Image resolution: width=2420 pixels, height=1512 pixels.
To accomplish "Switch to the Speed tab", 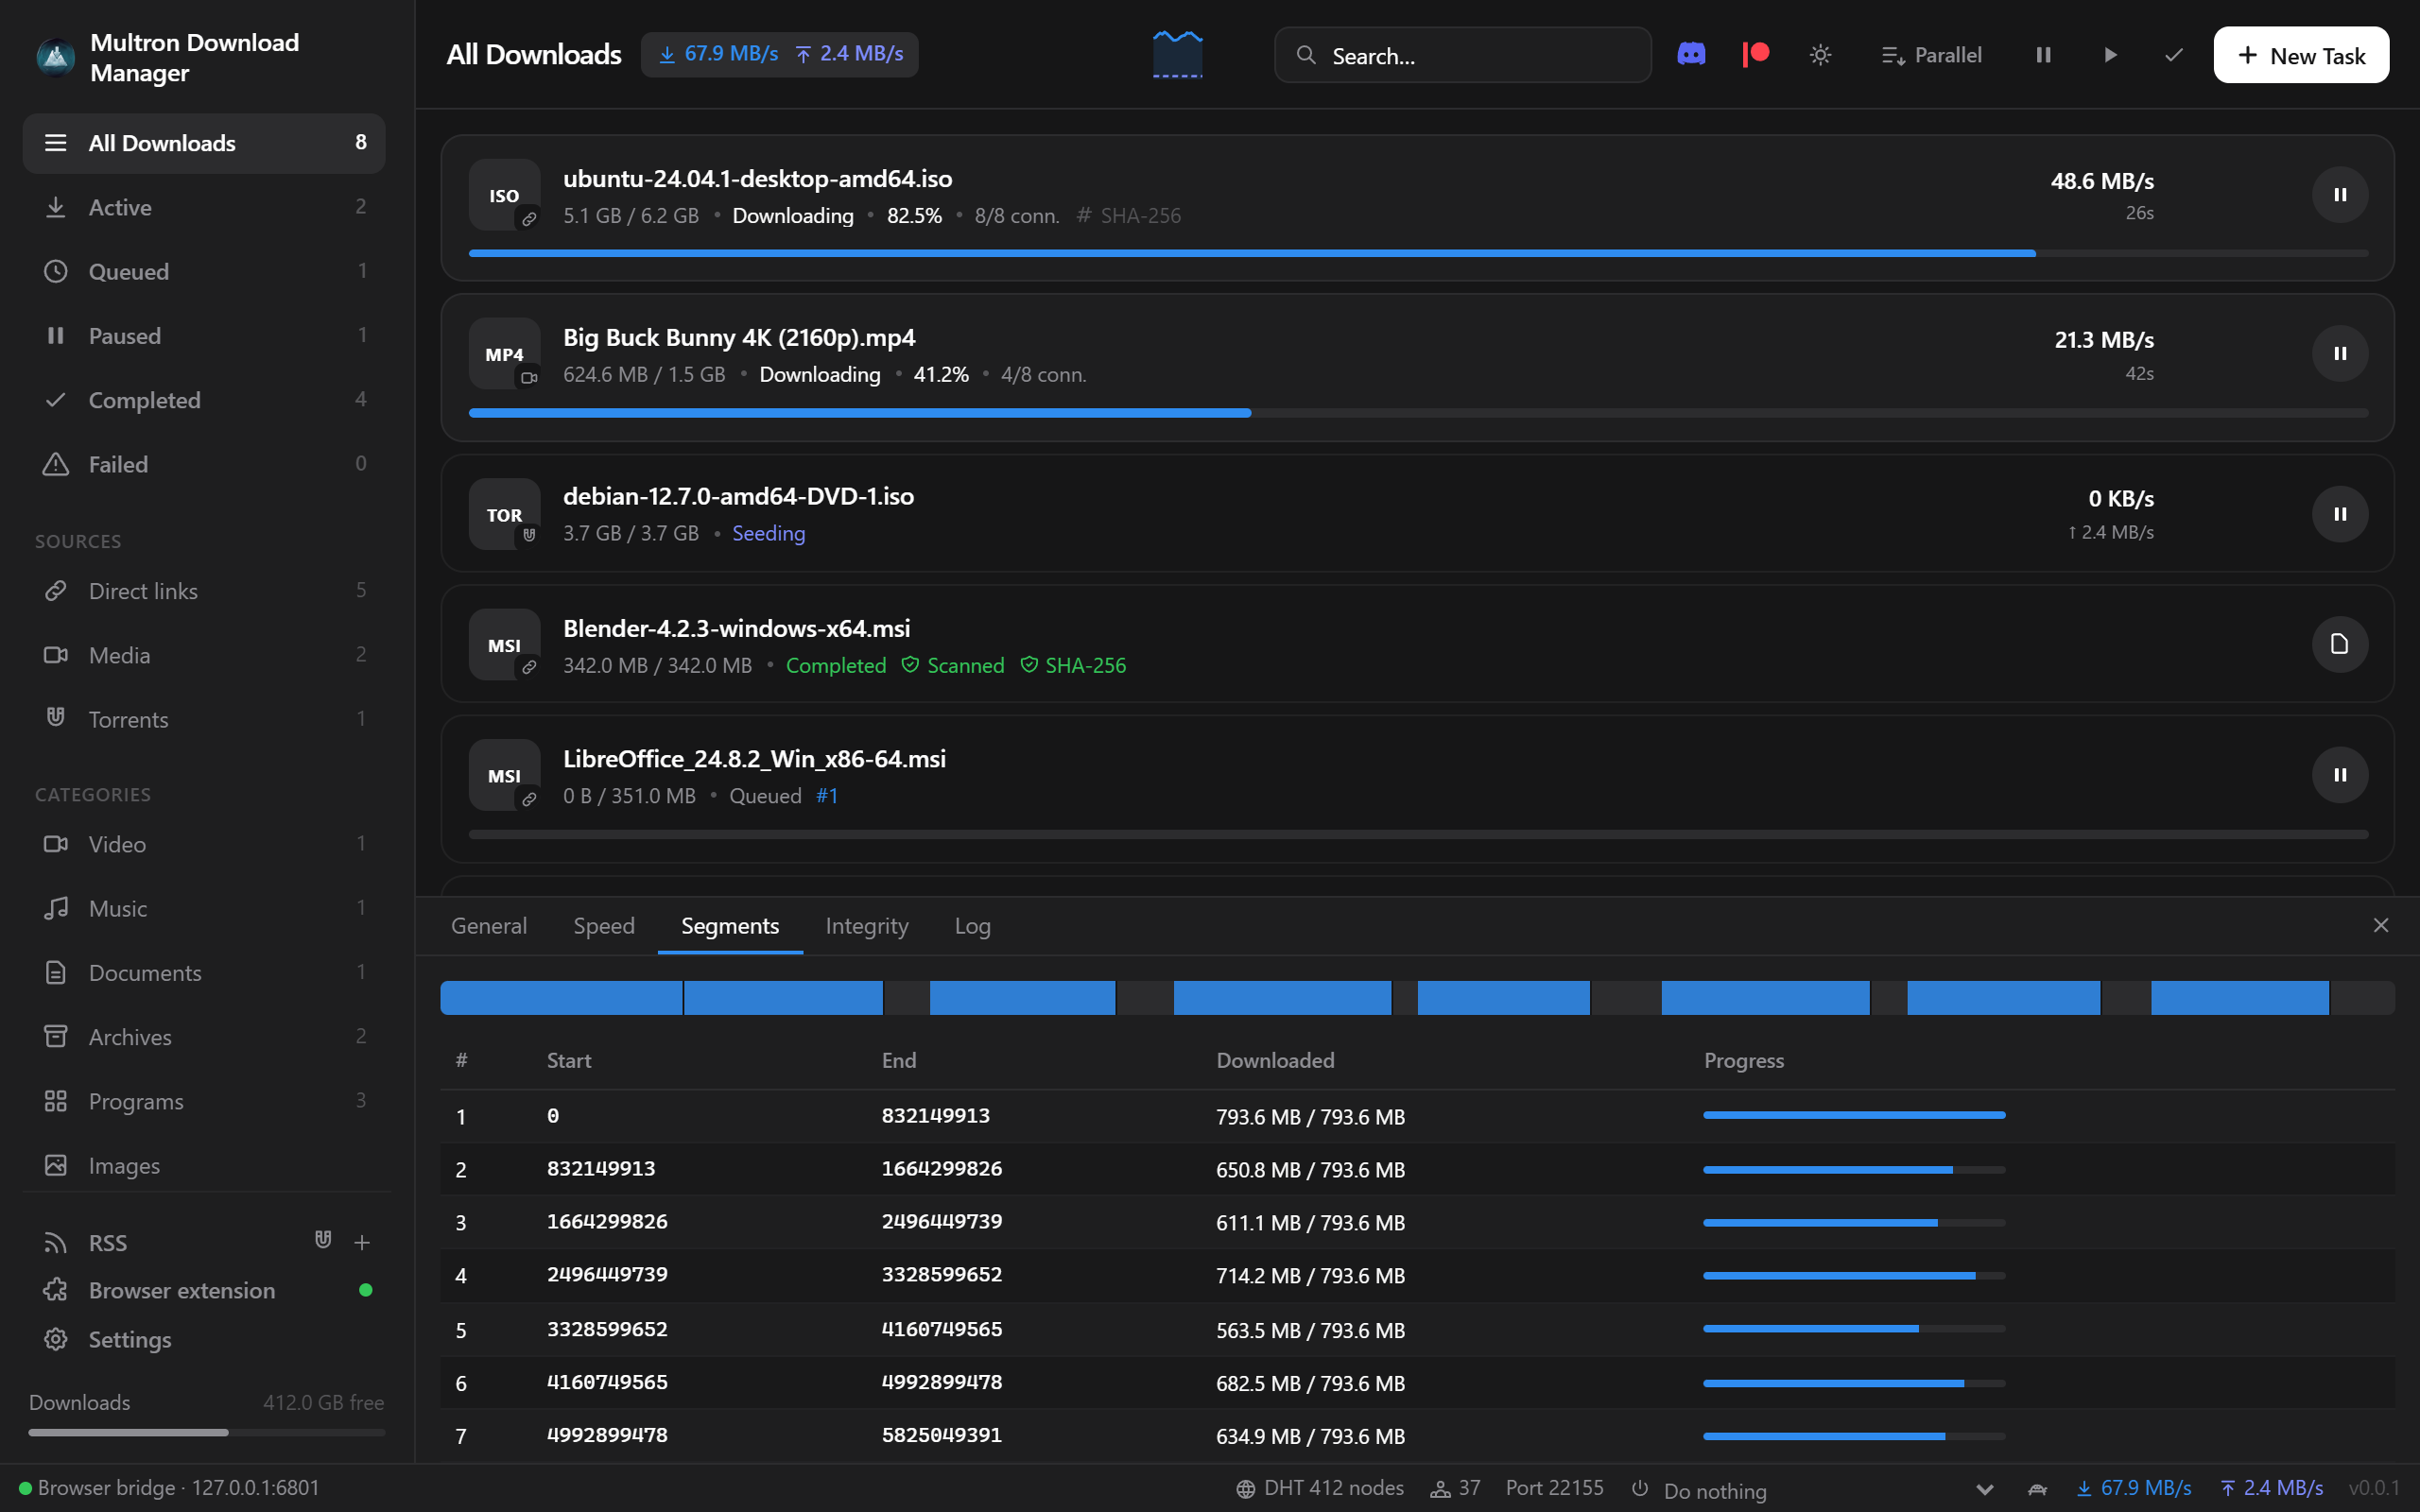I will click(604, 926).
